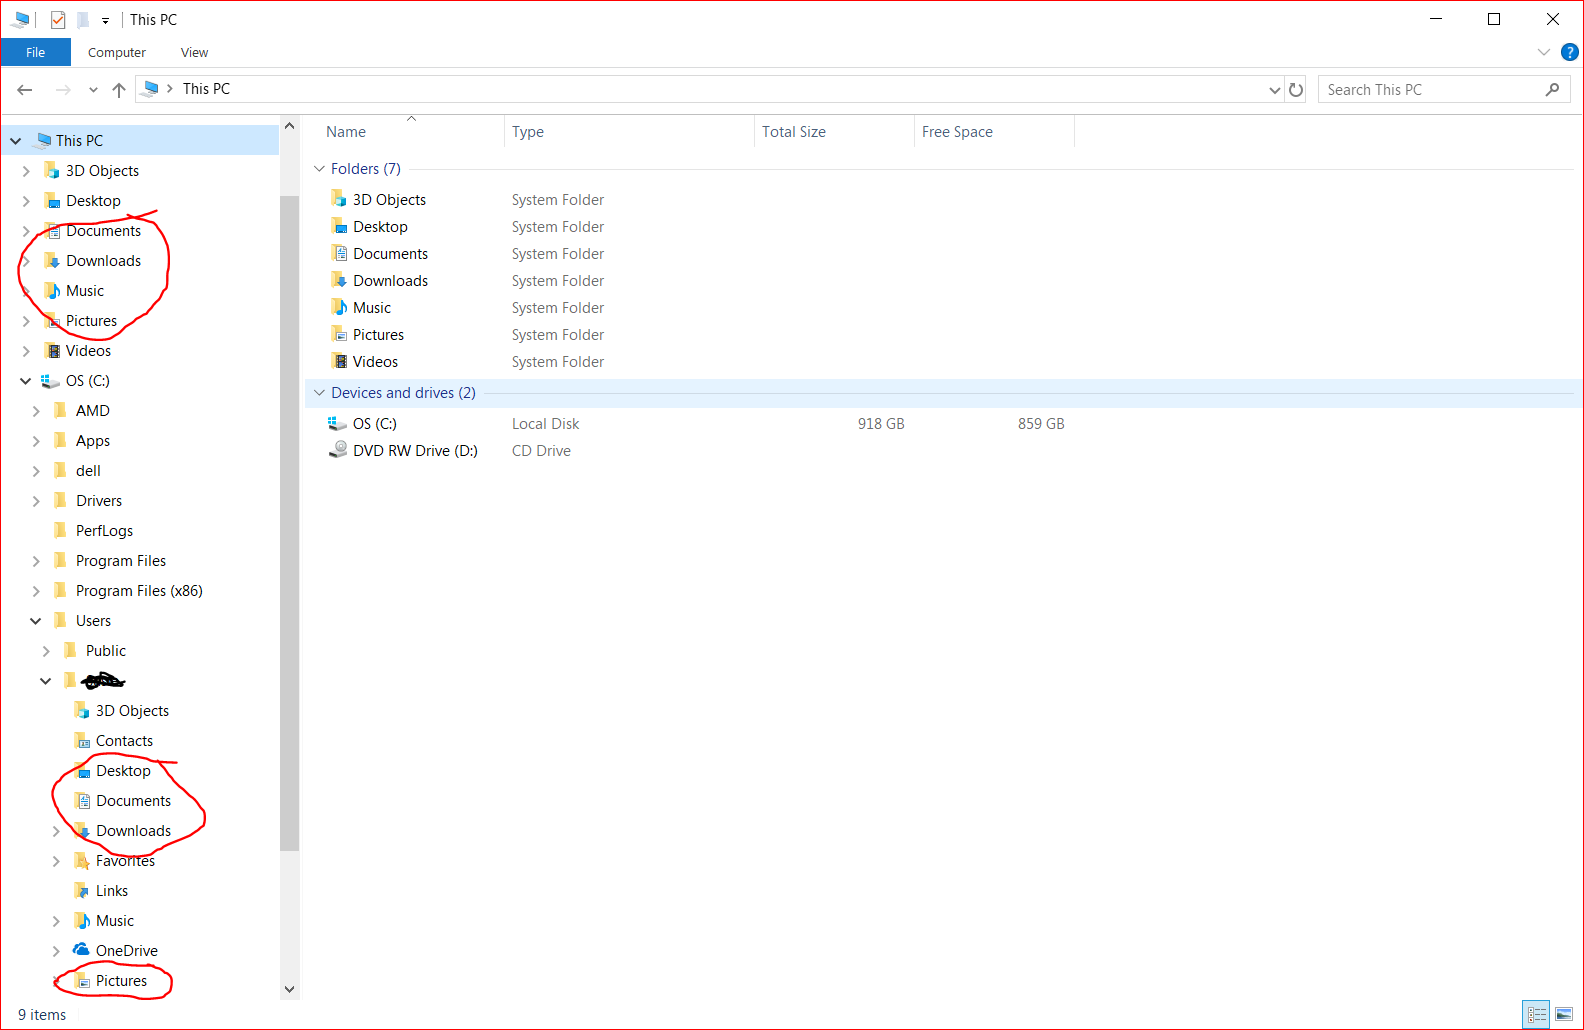Select the Music folder icon in file list

coord(339,307)
